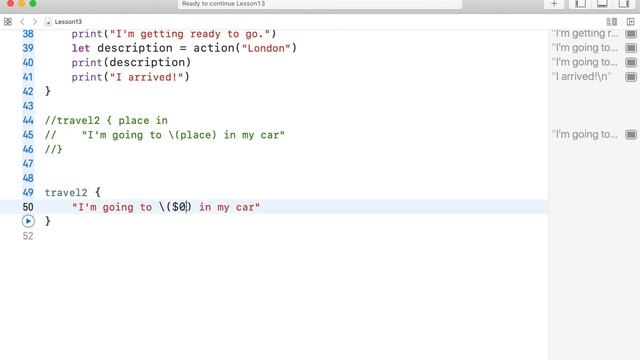Open the editor options menu icon
The image size is (640, 360).
[x=611, y=22]
